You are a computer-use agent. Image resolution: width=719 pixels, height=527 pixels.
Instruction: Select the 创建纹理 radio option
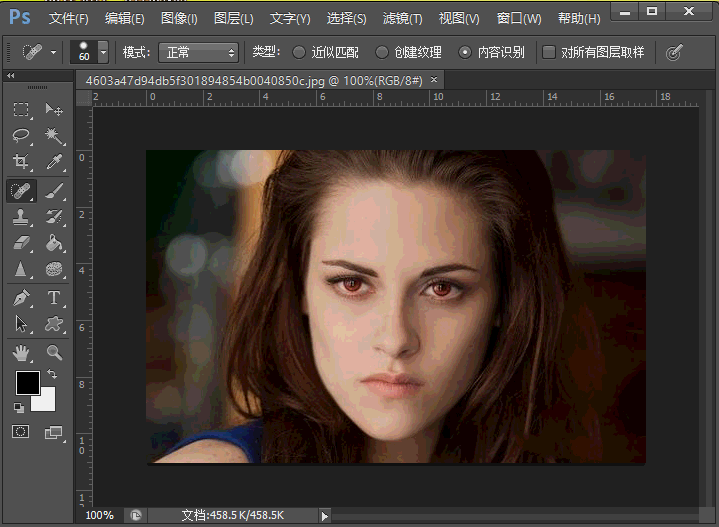(x=382, y=52)
